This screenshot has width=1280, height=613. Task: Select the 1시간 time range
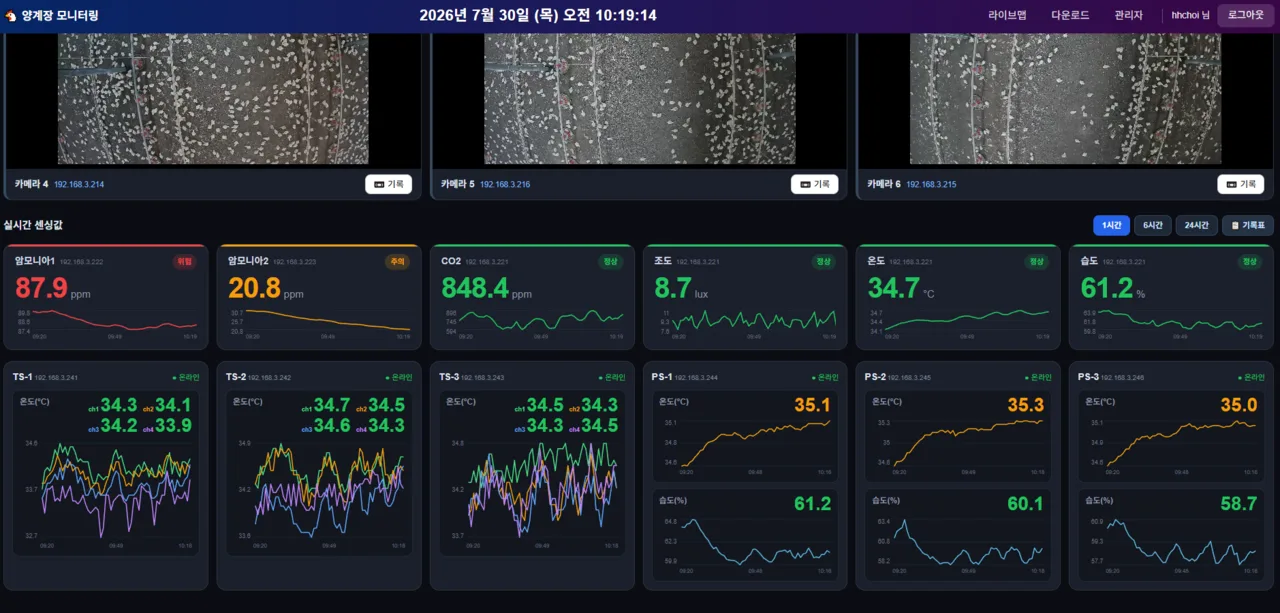click(x=1111, y=226)
